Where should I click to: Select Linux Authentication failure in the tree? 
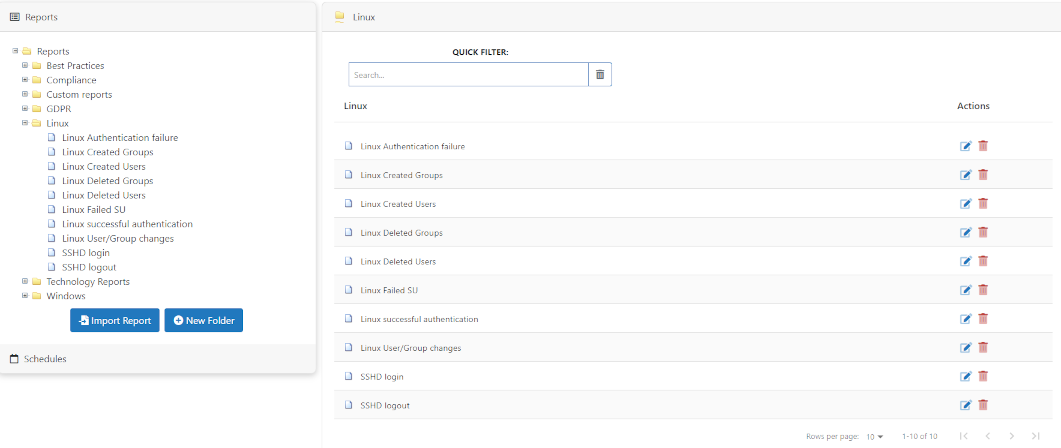[x=120, y=137]
